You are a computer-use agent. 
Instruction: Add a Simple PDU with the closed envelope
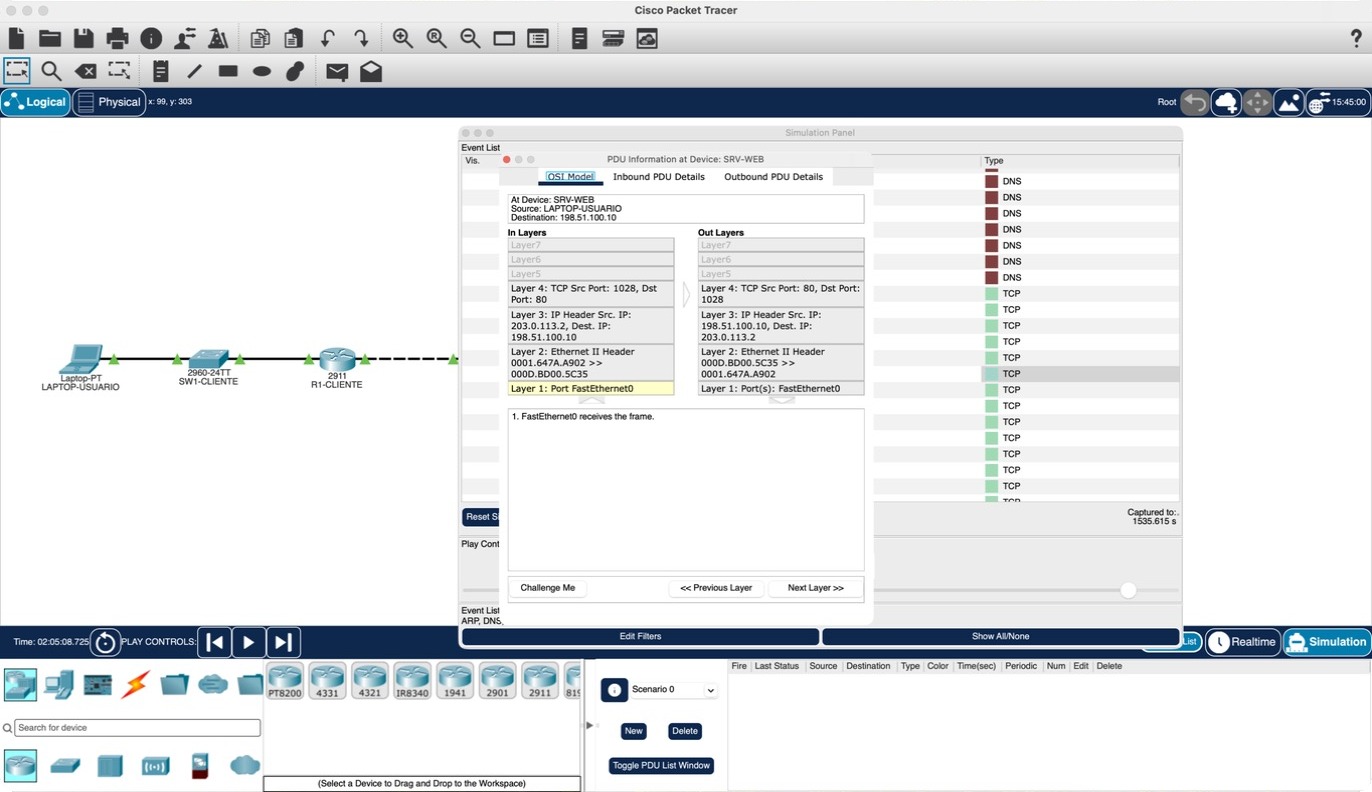[x=337, y=71]
